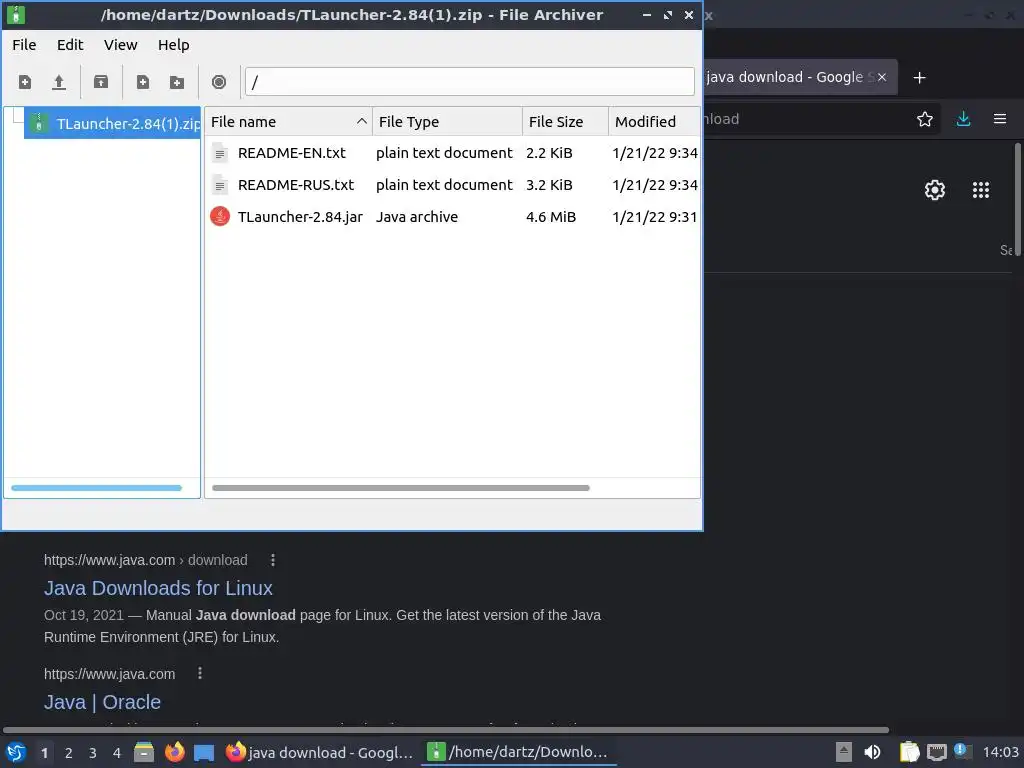Open the Help menu
Image resolution: width=1024 pixels, height=768 pixels.
tap(174, 45)
